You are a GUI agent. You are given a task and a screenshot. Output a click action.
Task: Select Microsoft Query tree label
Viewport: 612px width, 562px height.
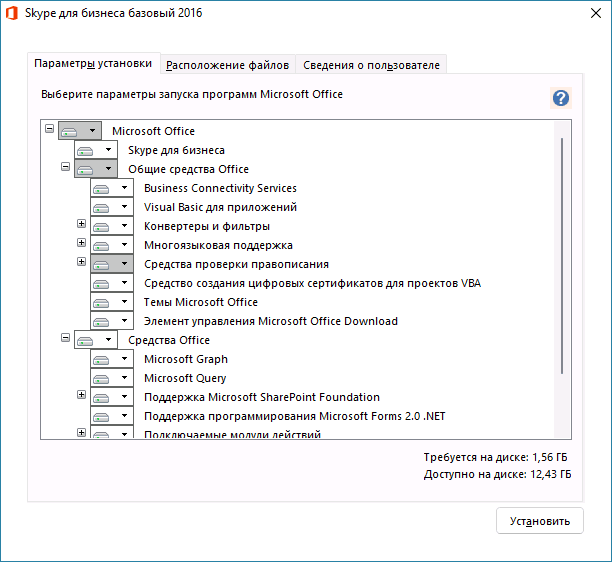click(x=185, y=378)
